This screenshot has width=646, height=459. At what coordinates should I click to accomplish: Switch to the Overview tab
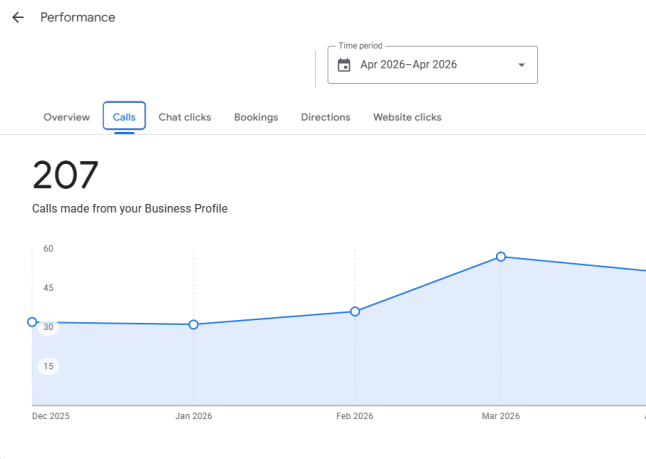click(66, 117)
